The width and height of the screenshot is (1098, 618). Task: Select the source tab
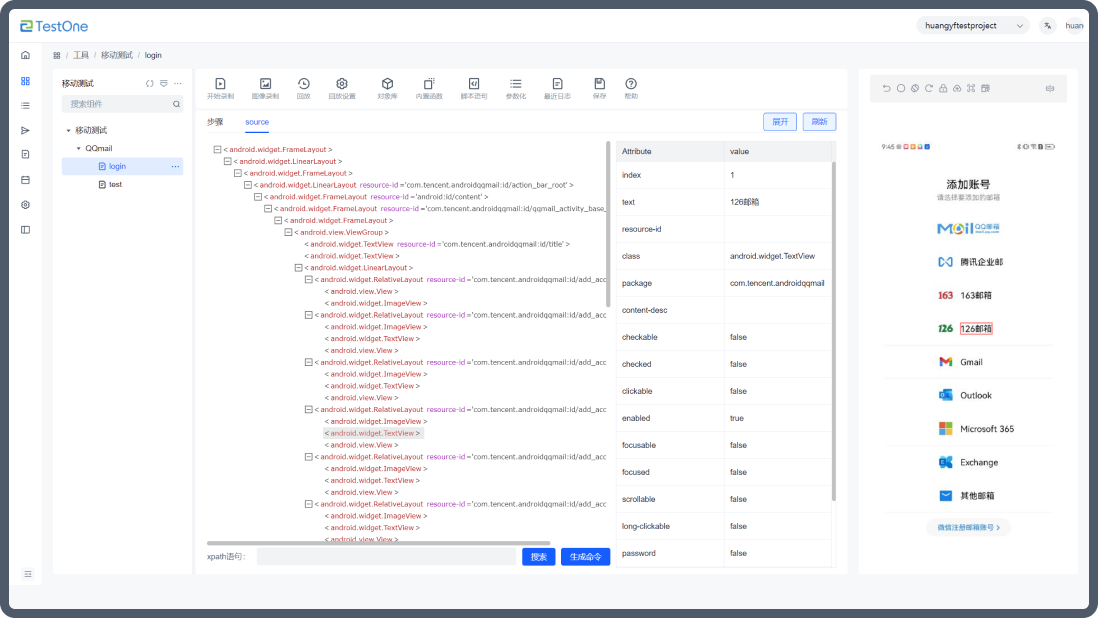tap(257, 122)
